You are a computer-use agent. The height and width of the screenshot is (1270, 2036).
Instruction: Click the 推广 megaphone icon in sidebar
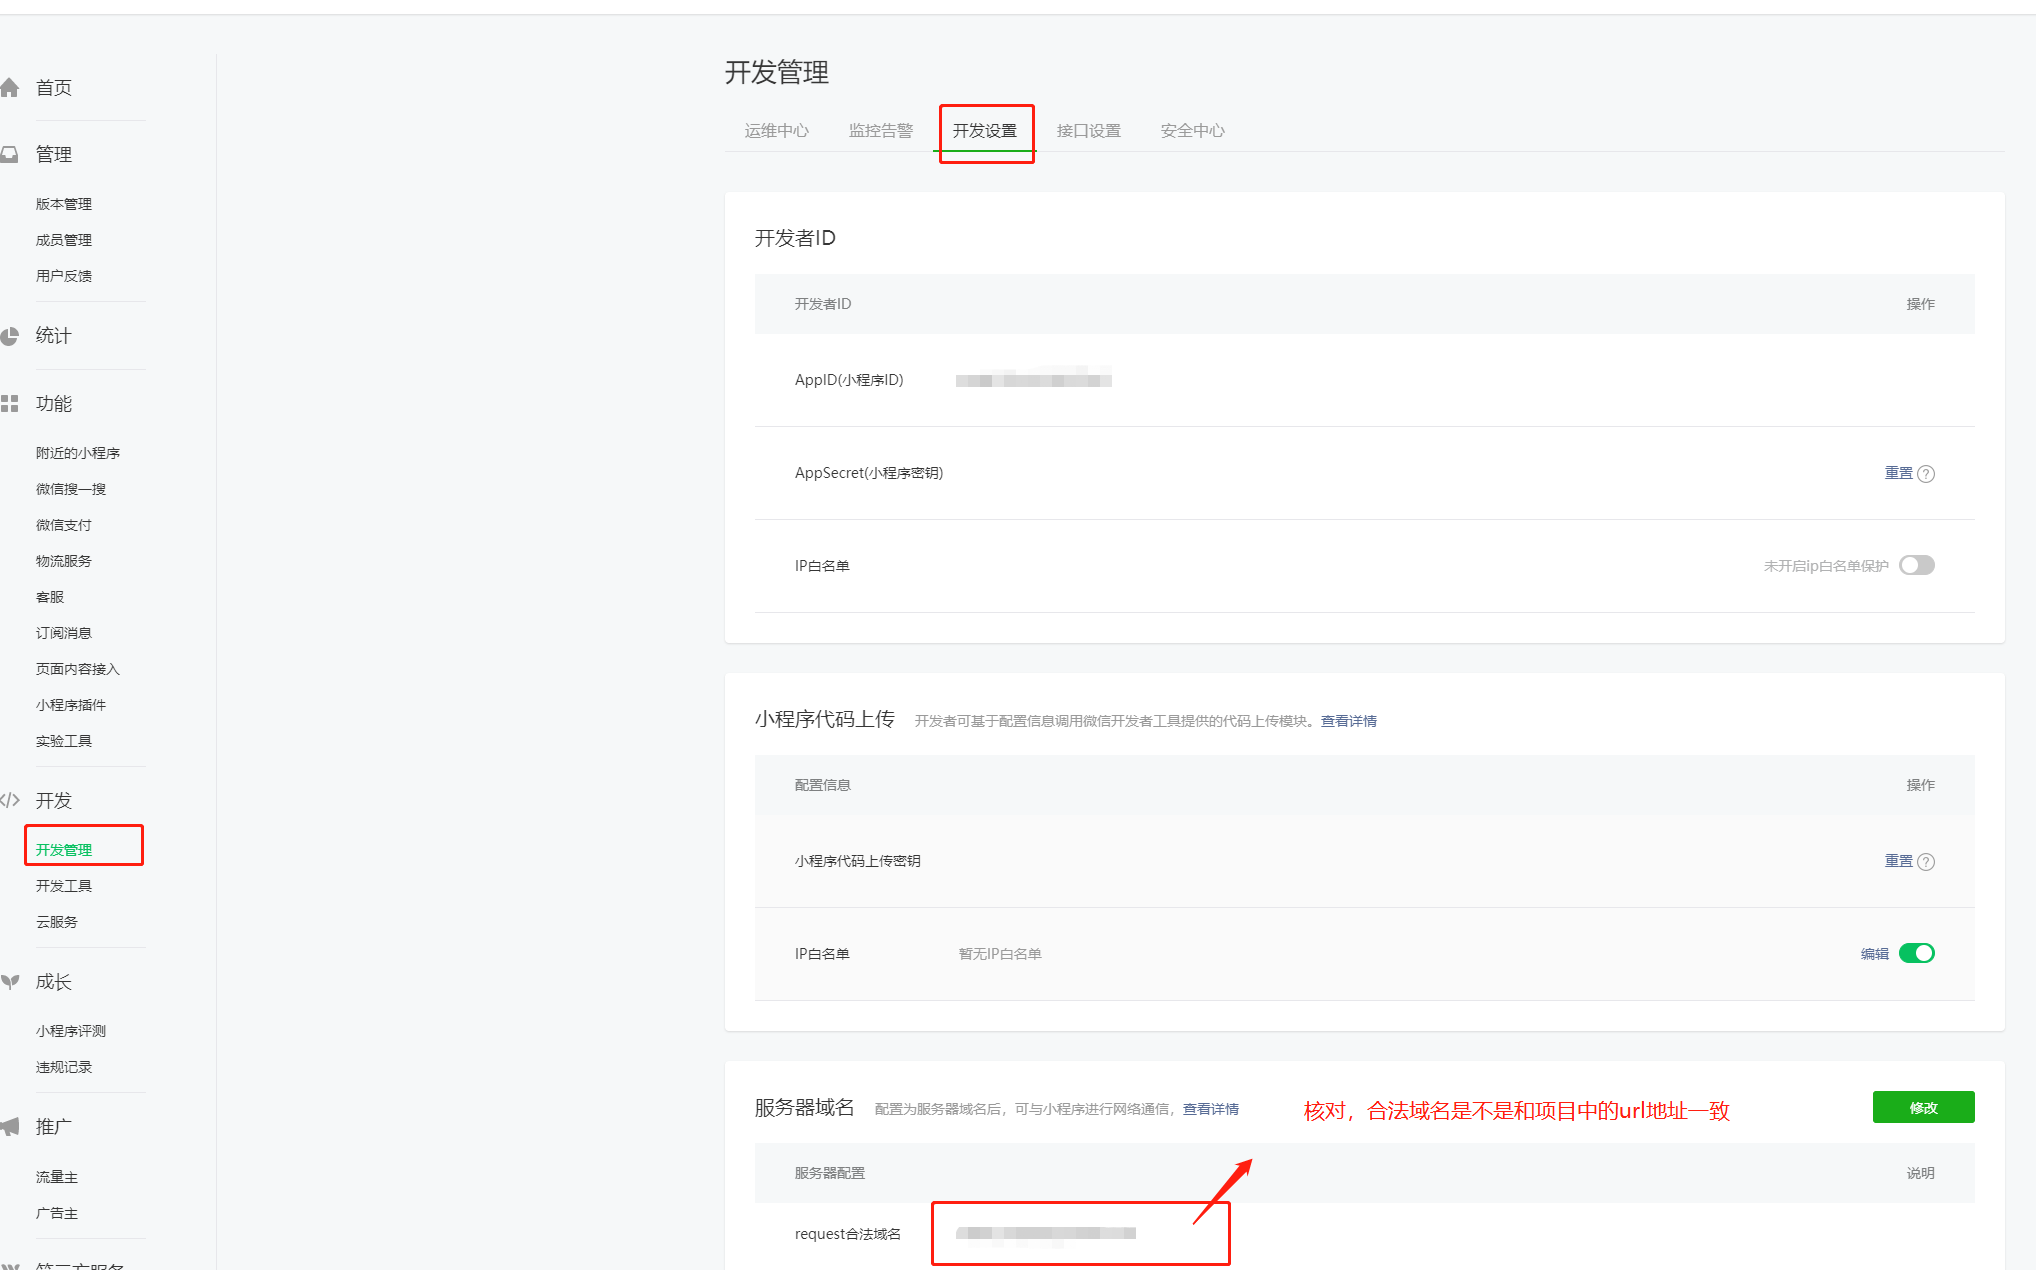point(11,1126)
